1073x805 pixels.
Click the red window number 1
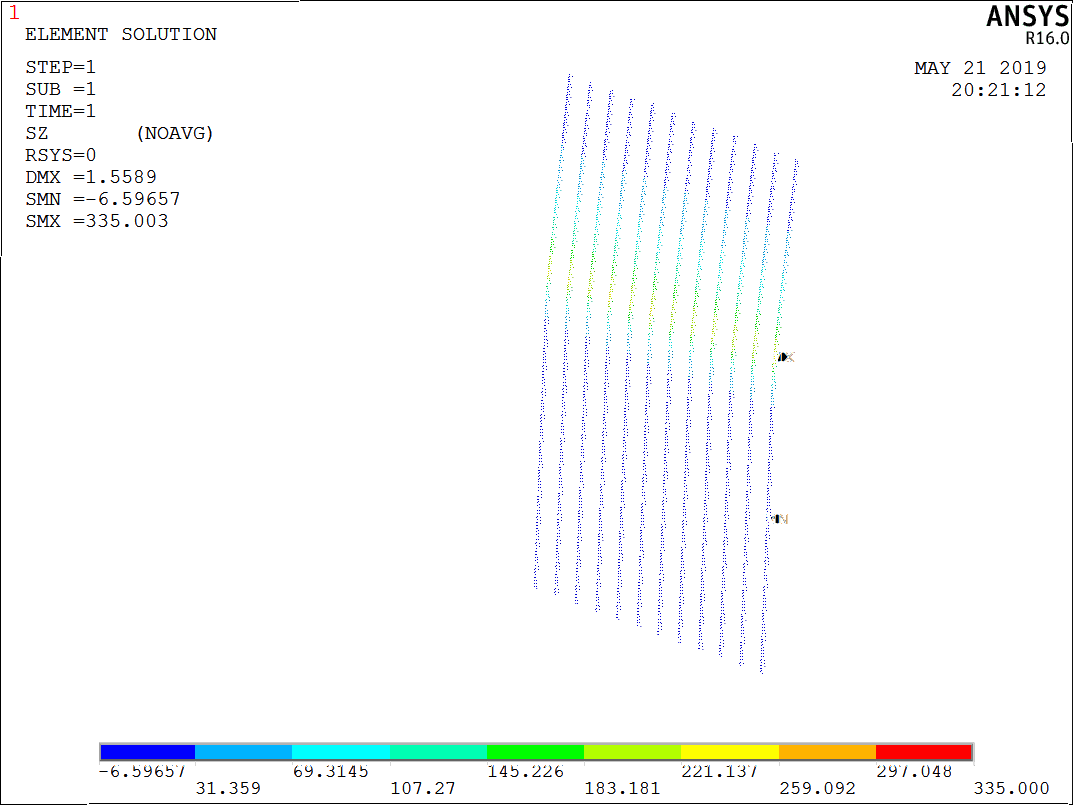click(14, 12)
